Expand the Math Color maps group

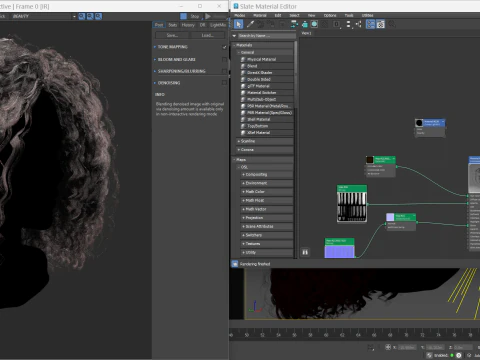(x=243, y=192)
